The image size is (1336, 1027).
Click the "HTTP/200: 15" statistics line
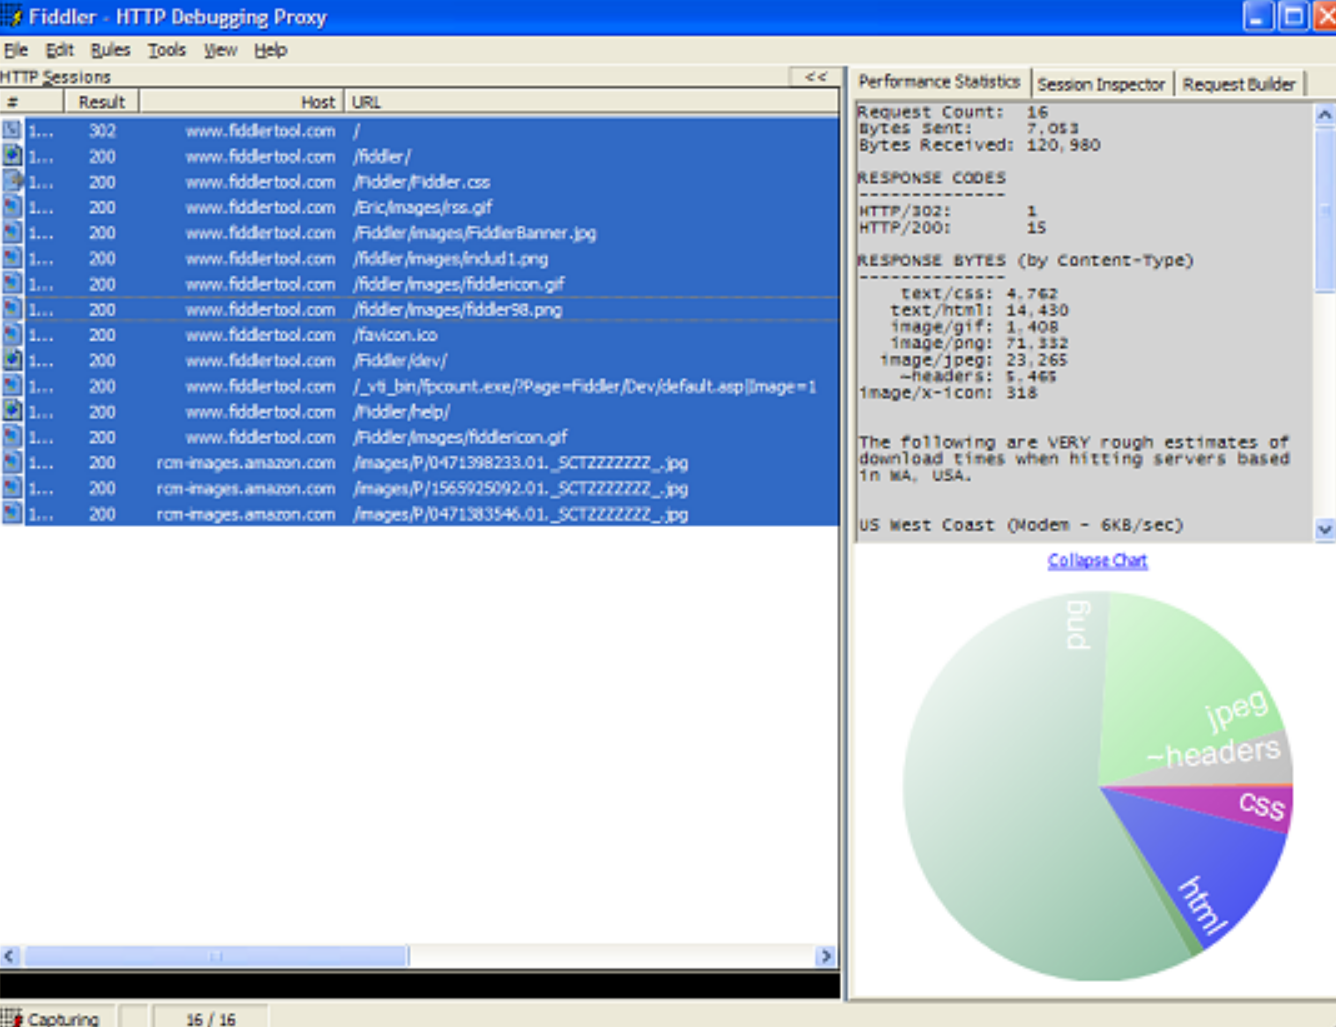pyautogui.click(x=952, y=228)
